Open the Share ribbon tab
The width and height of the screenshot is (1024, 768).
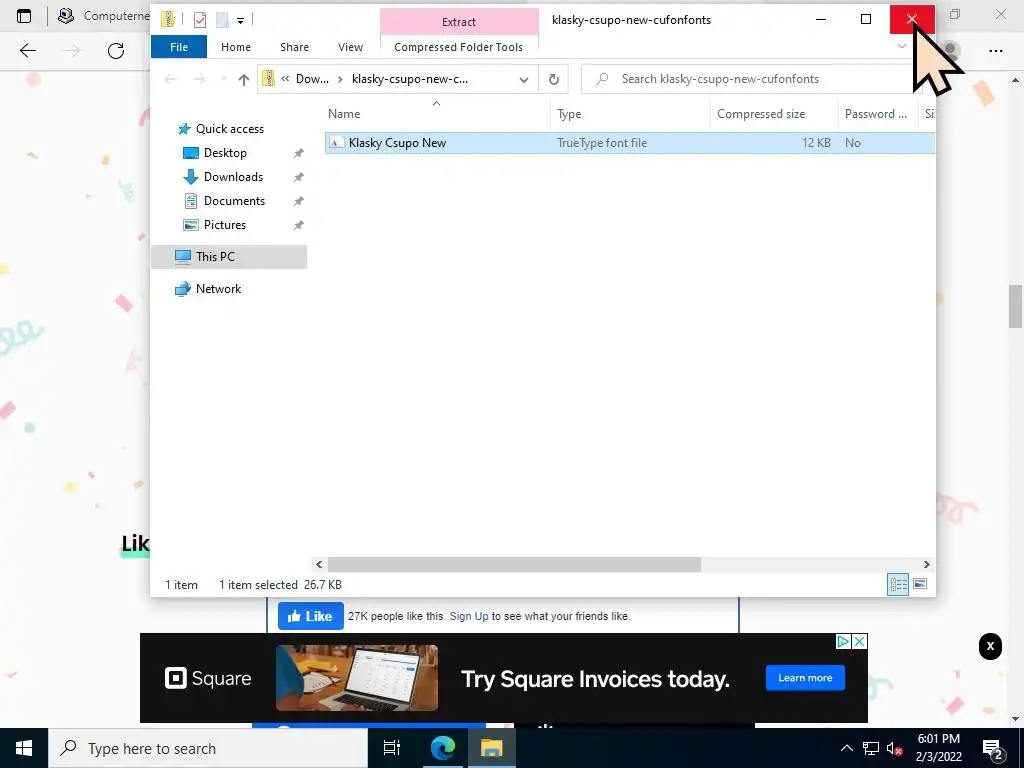coord(295,47)
